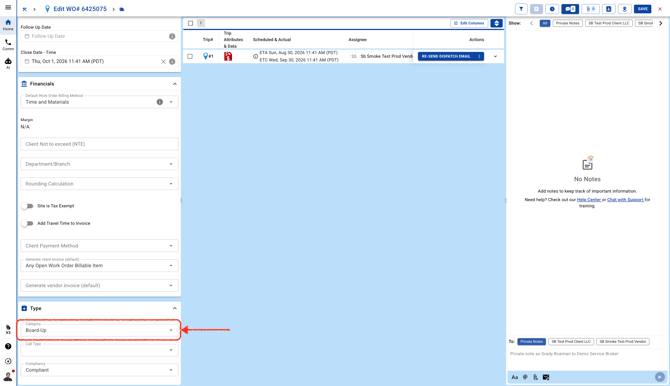This screenshot has width=670, height=386.
Task: Send to SB Test Prod Client LLC chip
Action: click(571, 342)
